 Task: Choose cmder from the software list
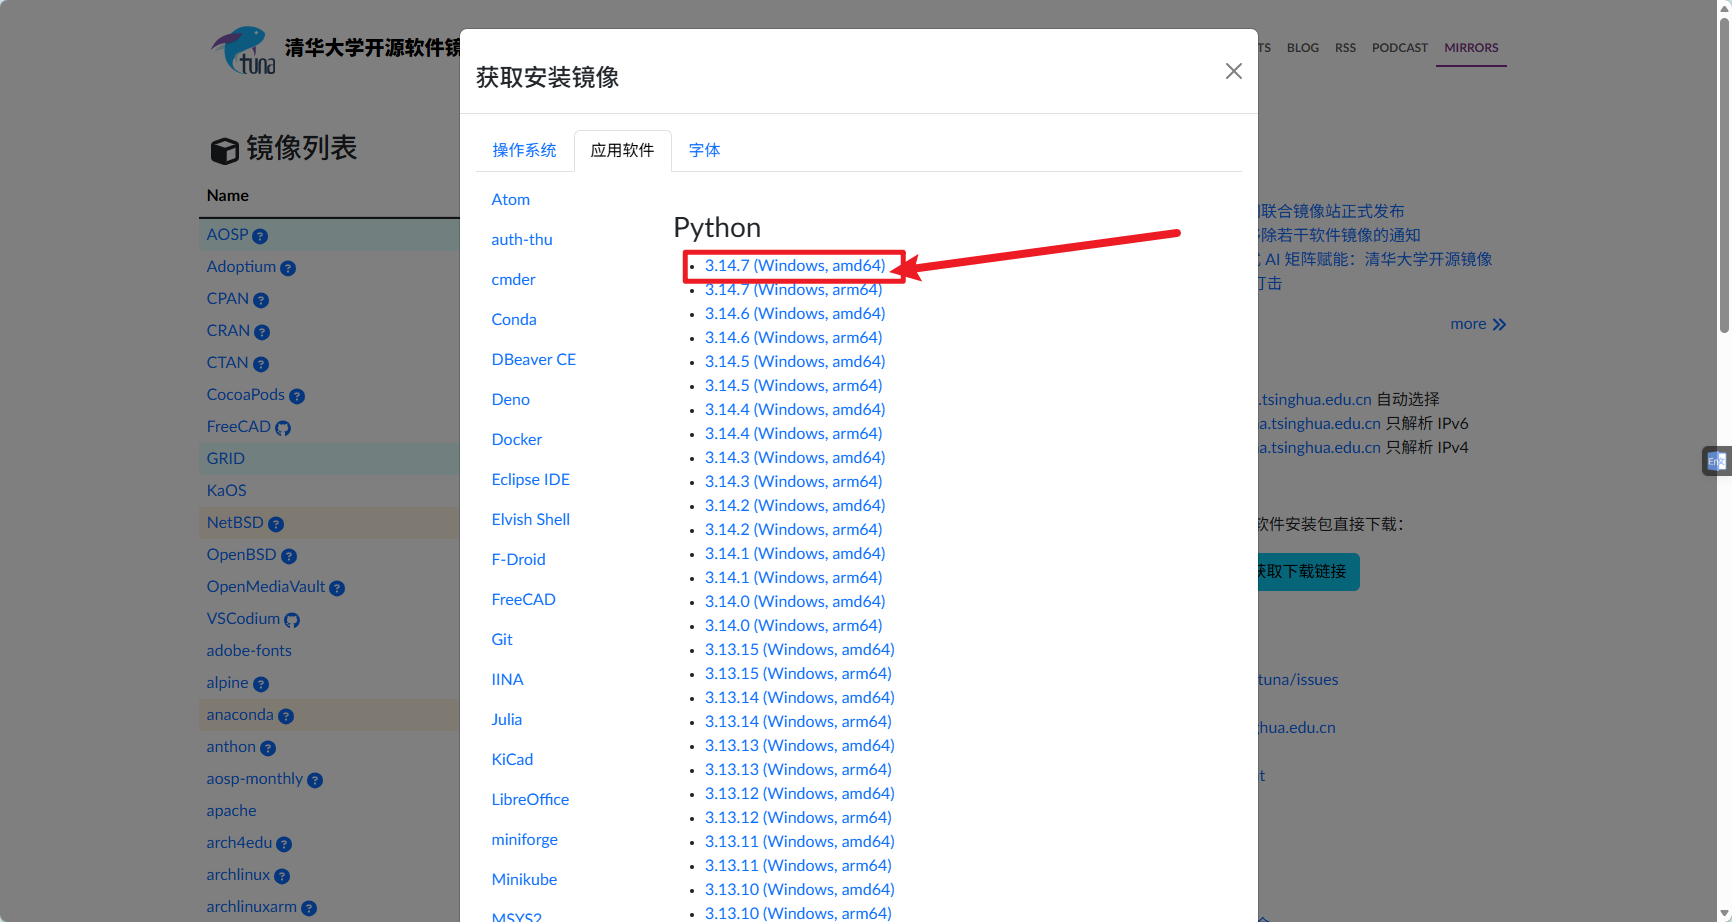514,280
